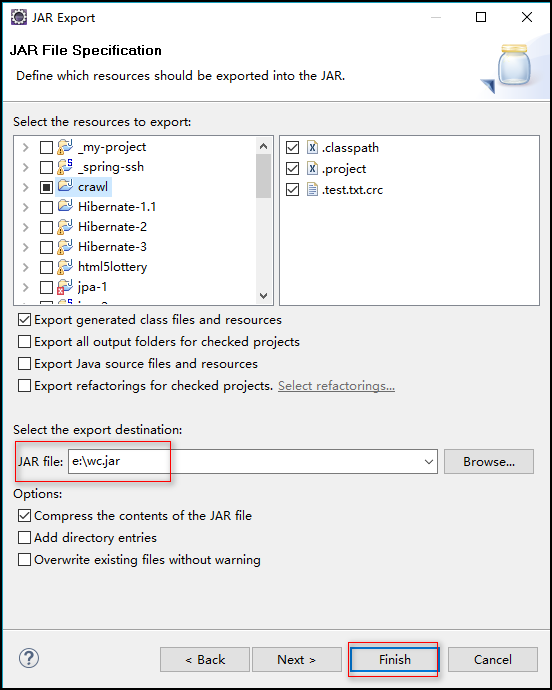Select the Hibernate-3 project entry

[112, 246]
